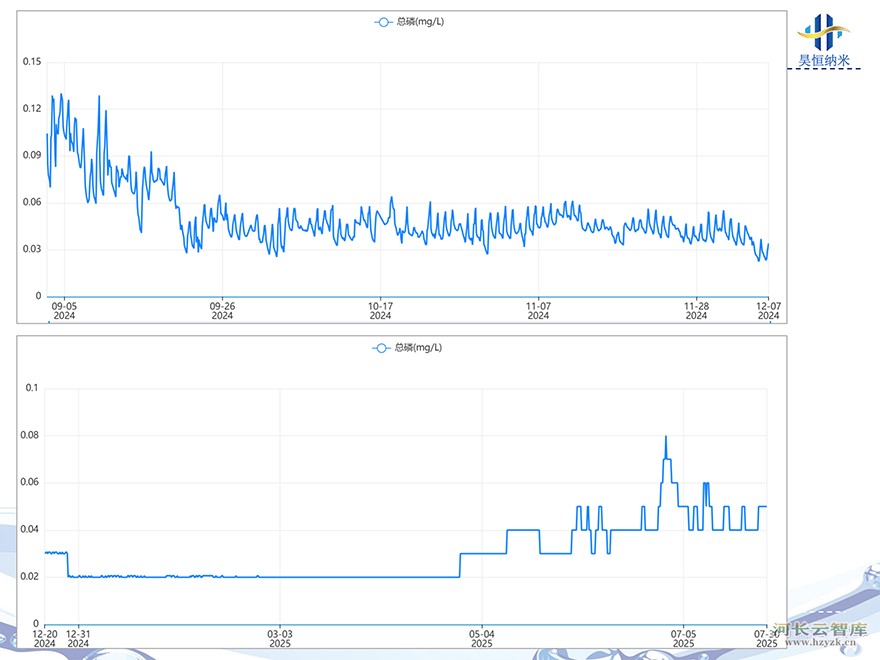Select the 03-03 2025 date axis label
This screenshot has height=660, width=880.
280,639
